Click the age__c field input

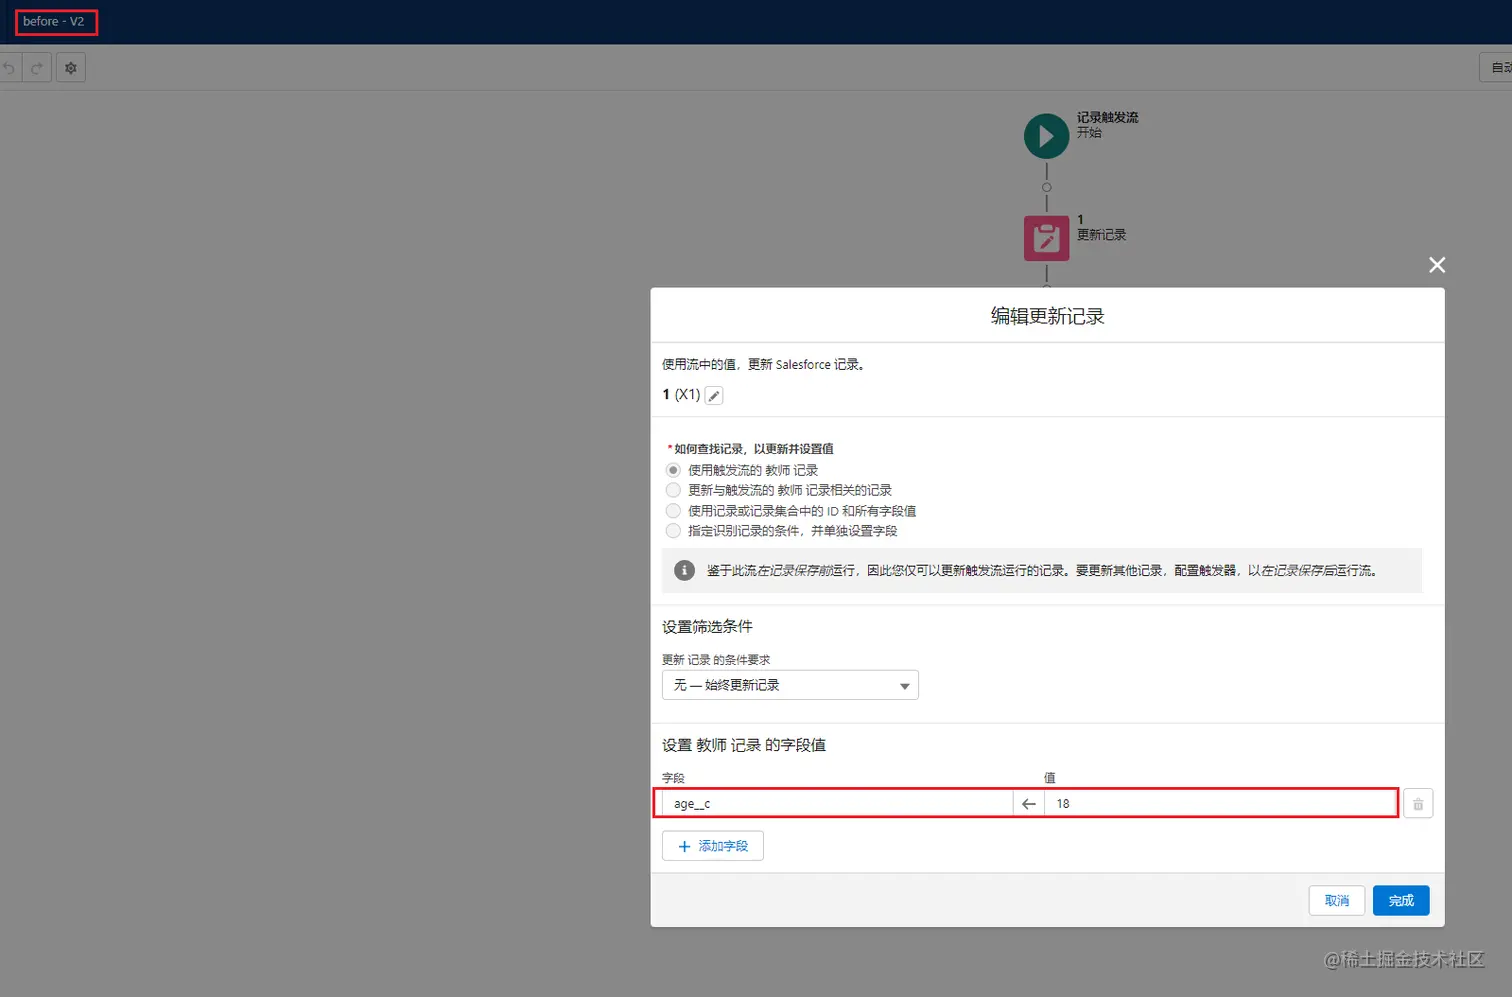[837, 804]
